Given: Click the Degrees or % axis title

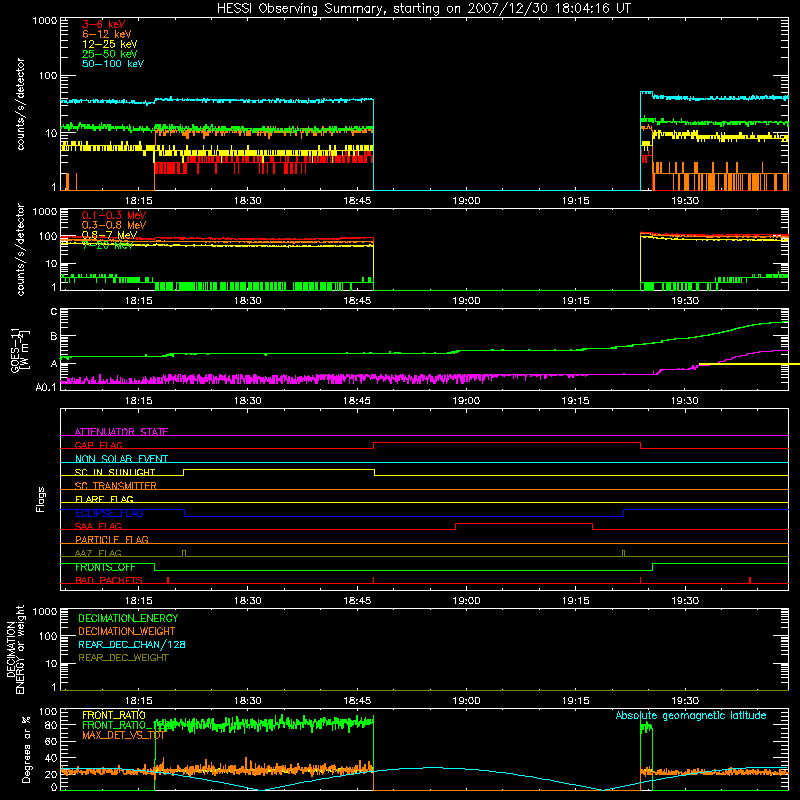Looking at the screenshot, I should [26, 749].
